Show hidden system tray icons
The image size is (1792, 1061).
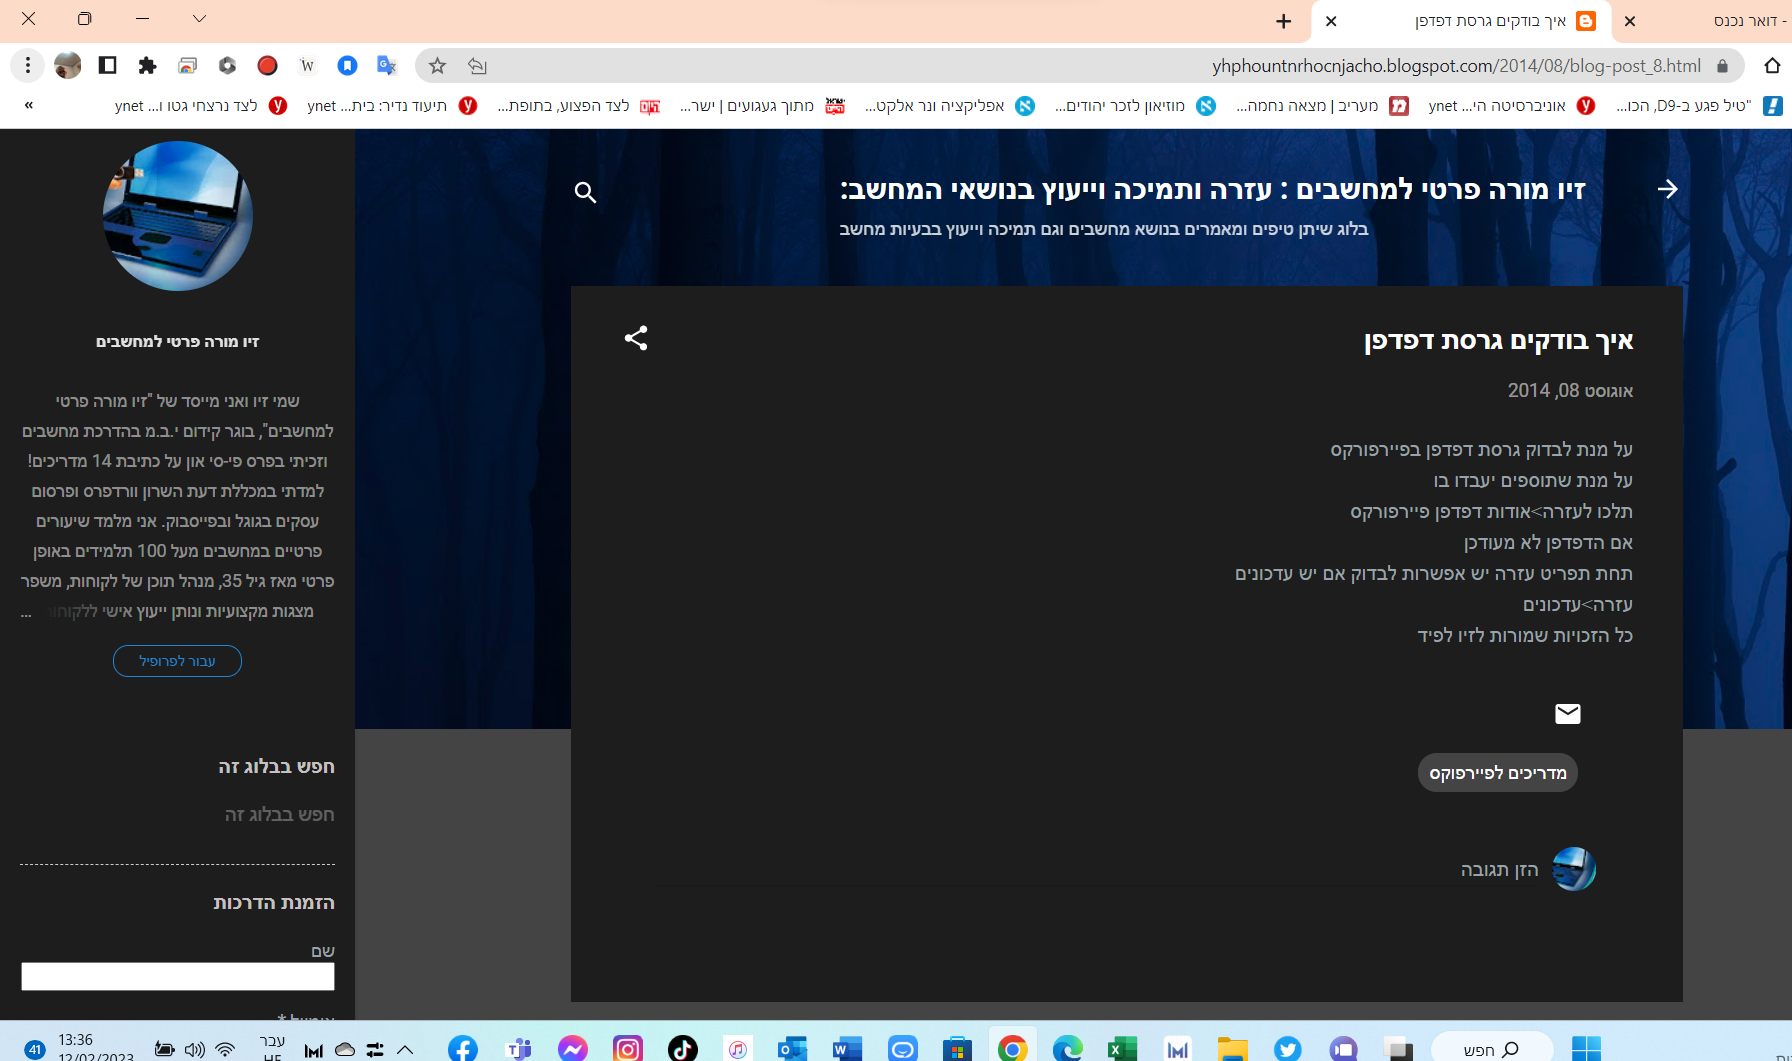coord(405,1049)
